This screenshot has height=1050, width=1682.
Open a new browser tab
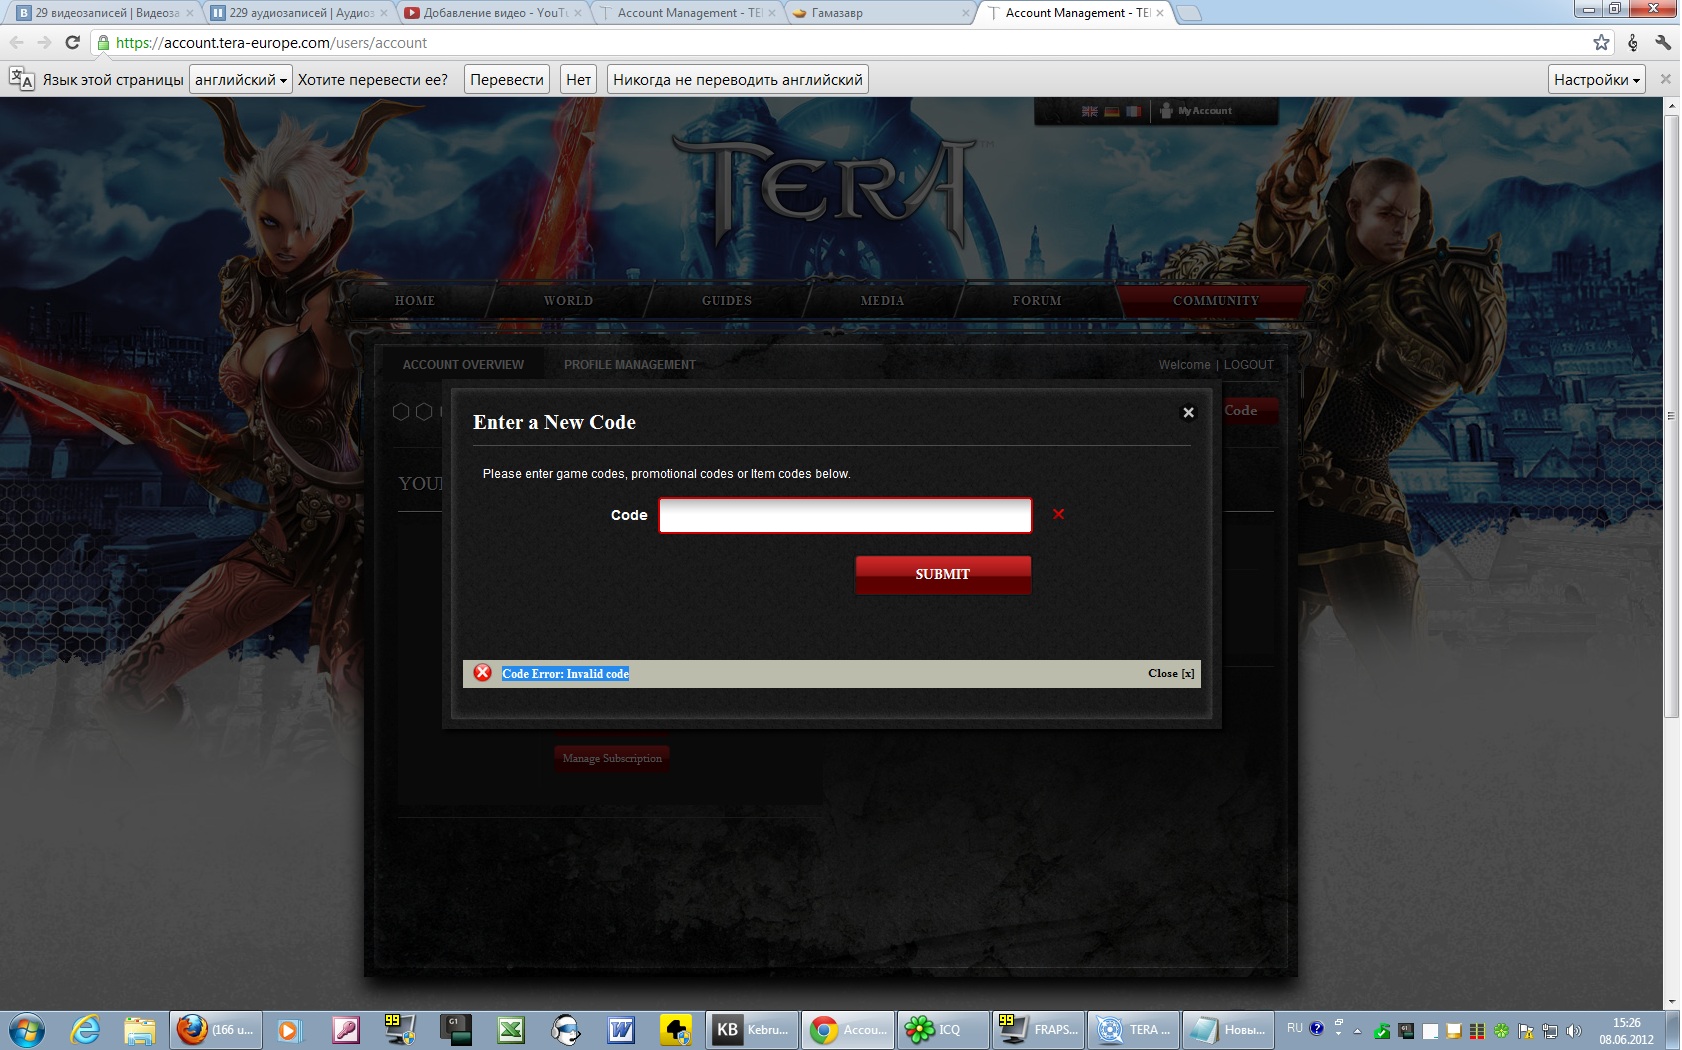tap(1189, 13)
